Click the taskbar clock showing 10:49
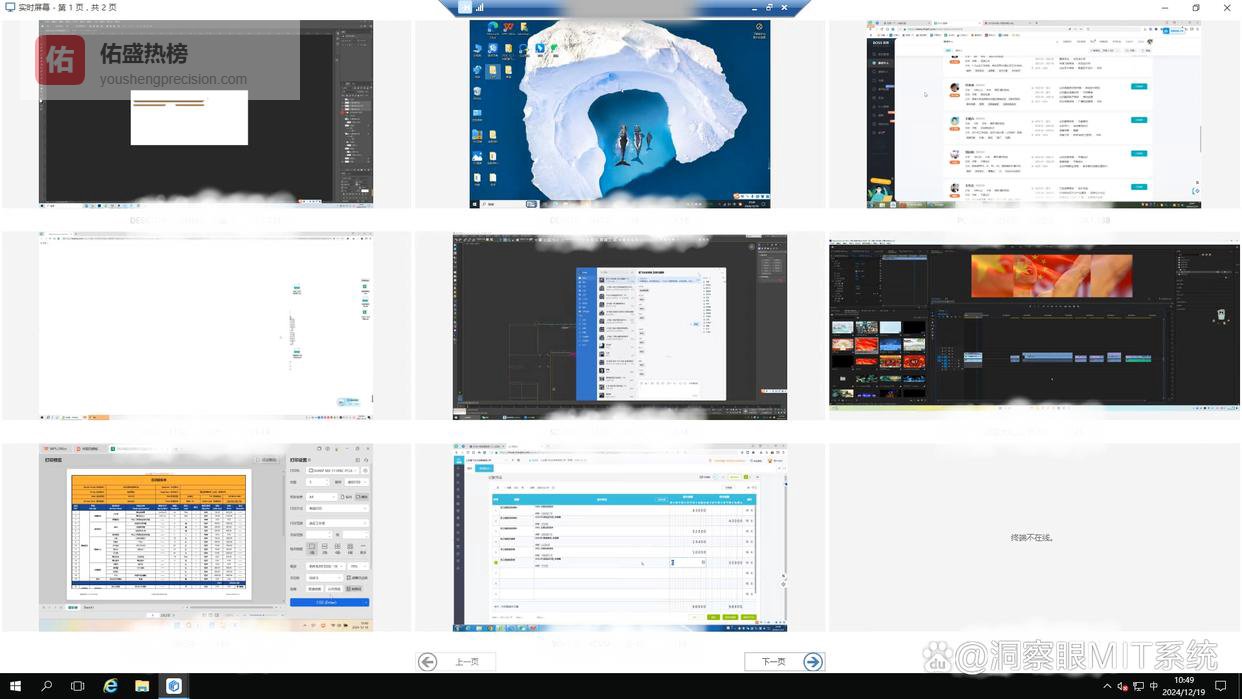Image resolution: width=1242 pixels, height=699 pixels. tap(1184, 686)
